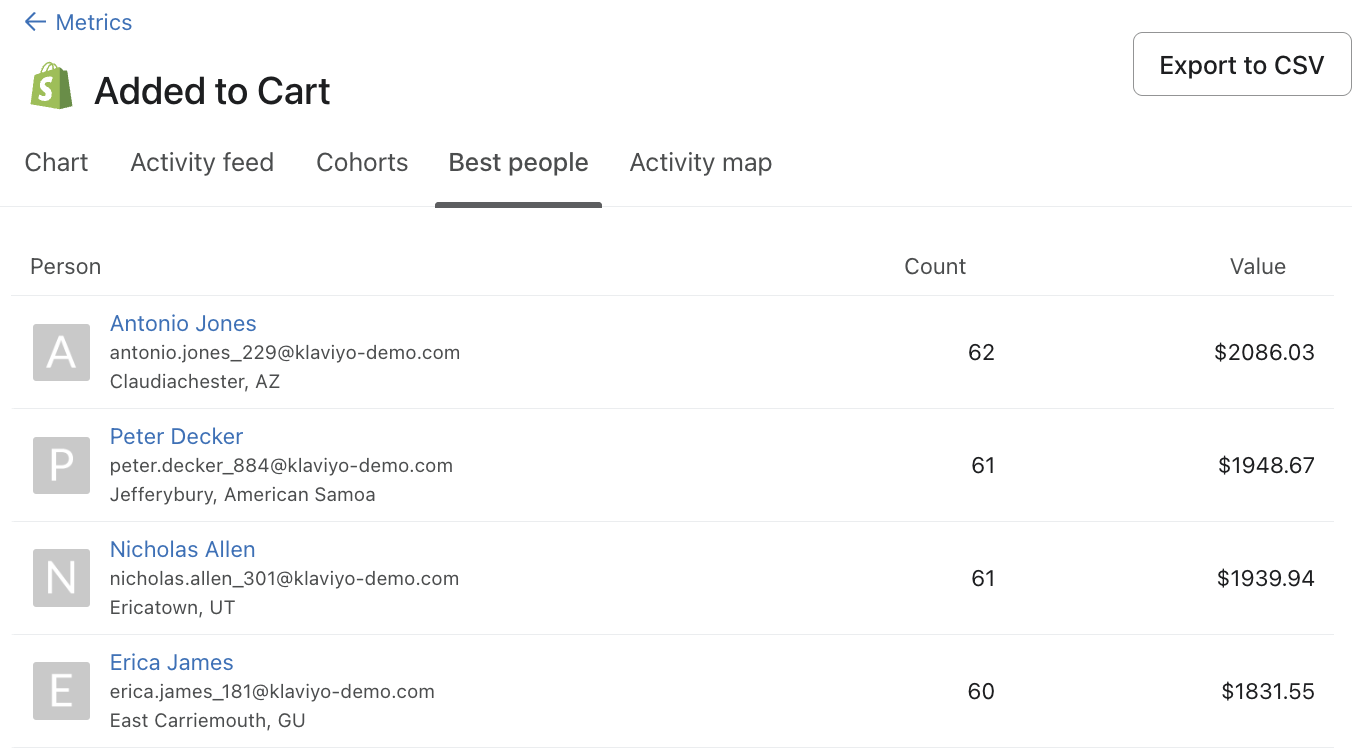Select the Best people tab
This screenshot has height=754, width=1352.
(x=518, y=163)
